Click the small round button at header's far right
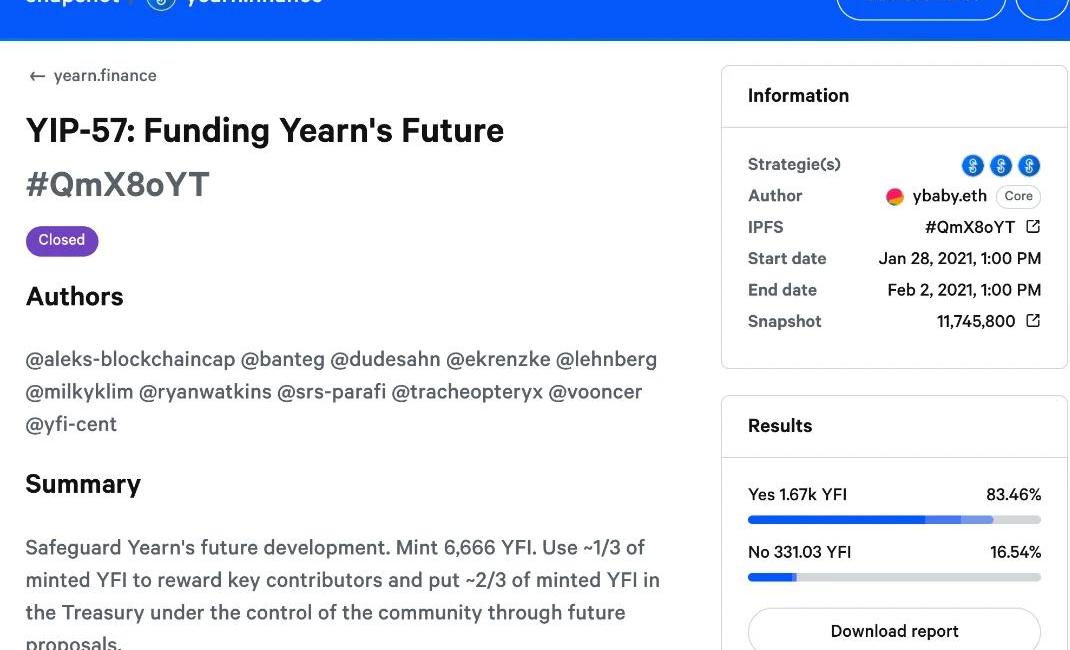This screenshot has width=1070, height=650. tap(1043, 8)
